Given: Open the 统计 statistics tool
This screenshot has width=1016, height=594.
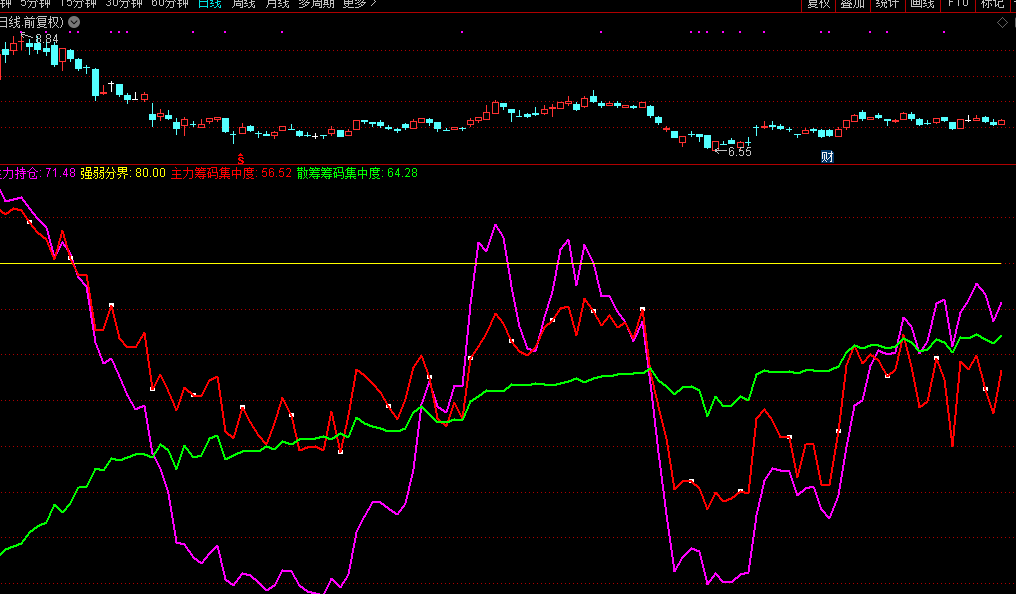Looking at the screenshot, I should [x=887, y=4].
